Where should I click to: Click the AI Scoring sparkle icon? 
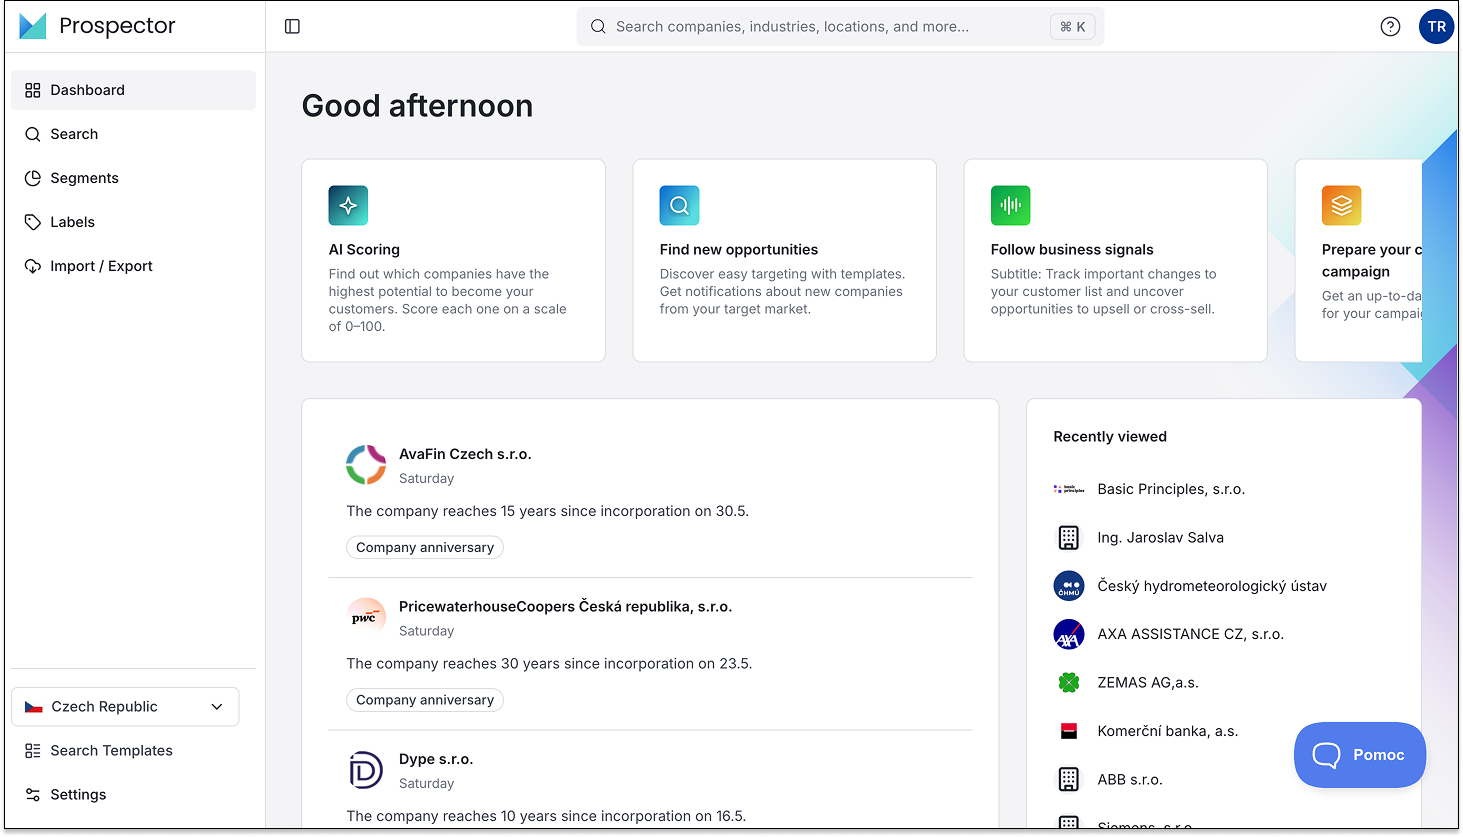coord(348,205)
